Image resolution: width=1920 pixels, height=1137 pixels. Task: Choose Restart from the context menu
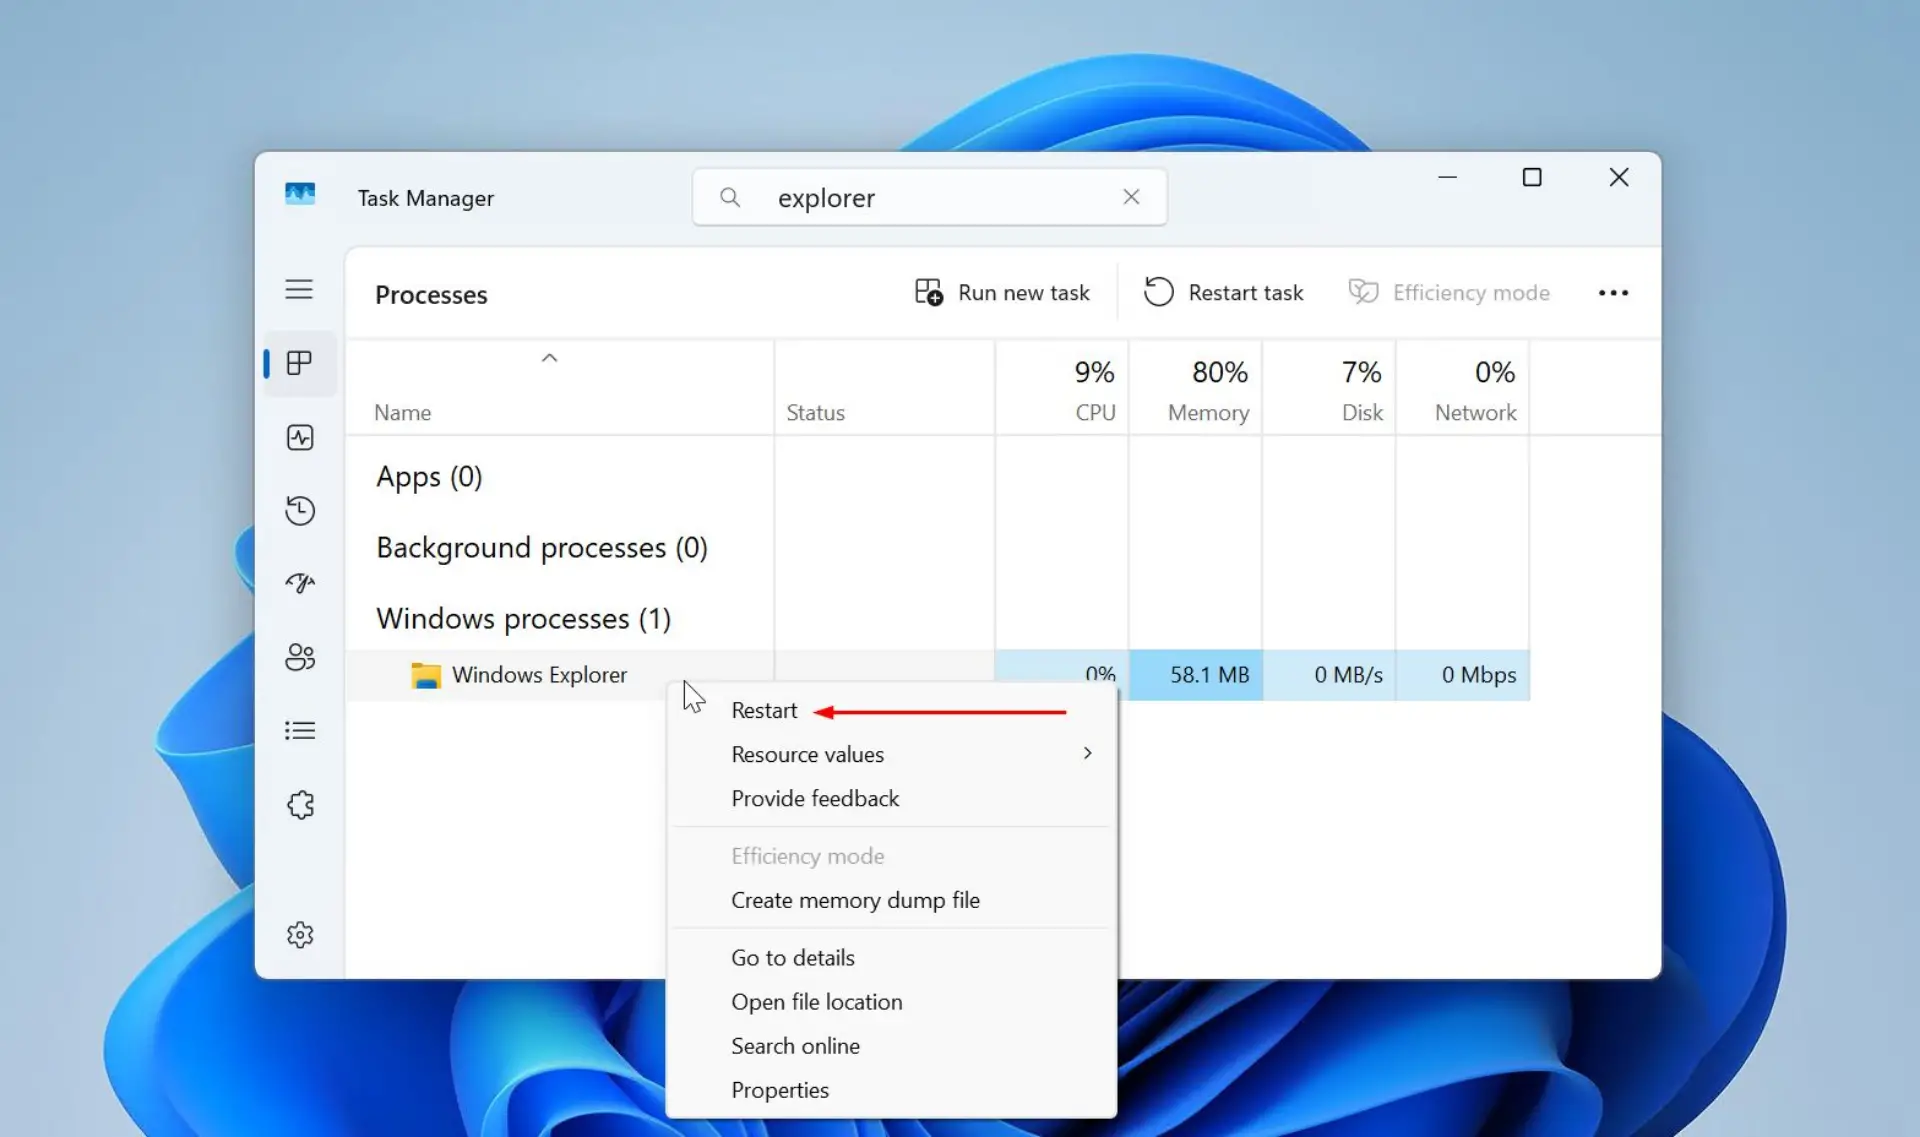pos(765,711)
